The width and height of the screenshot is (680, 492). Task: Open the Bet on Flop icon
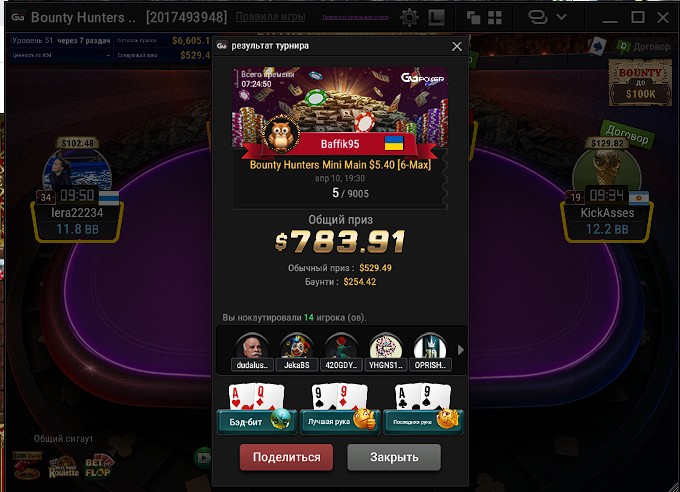[98, 466]
